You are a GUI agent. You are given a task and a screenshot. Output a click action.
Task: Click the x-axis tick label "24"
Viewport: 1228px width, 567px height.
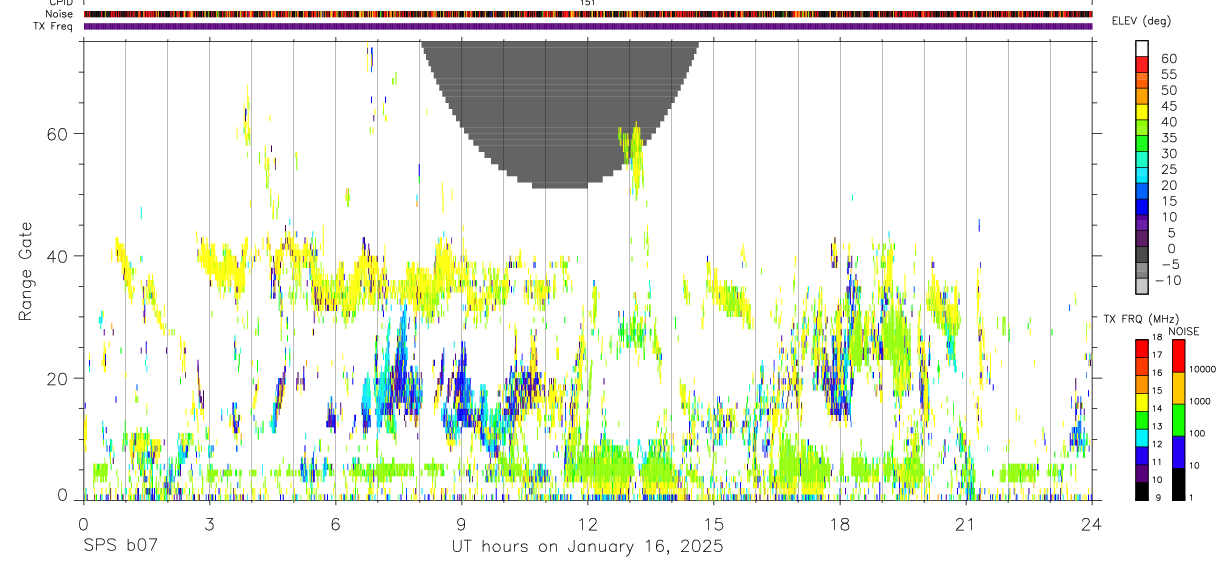[1091, 524]
